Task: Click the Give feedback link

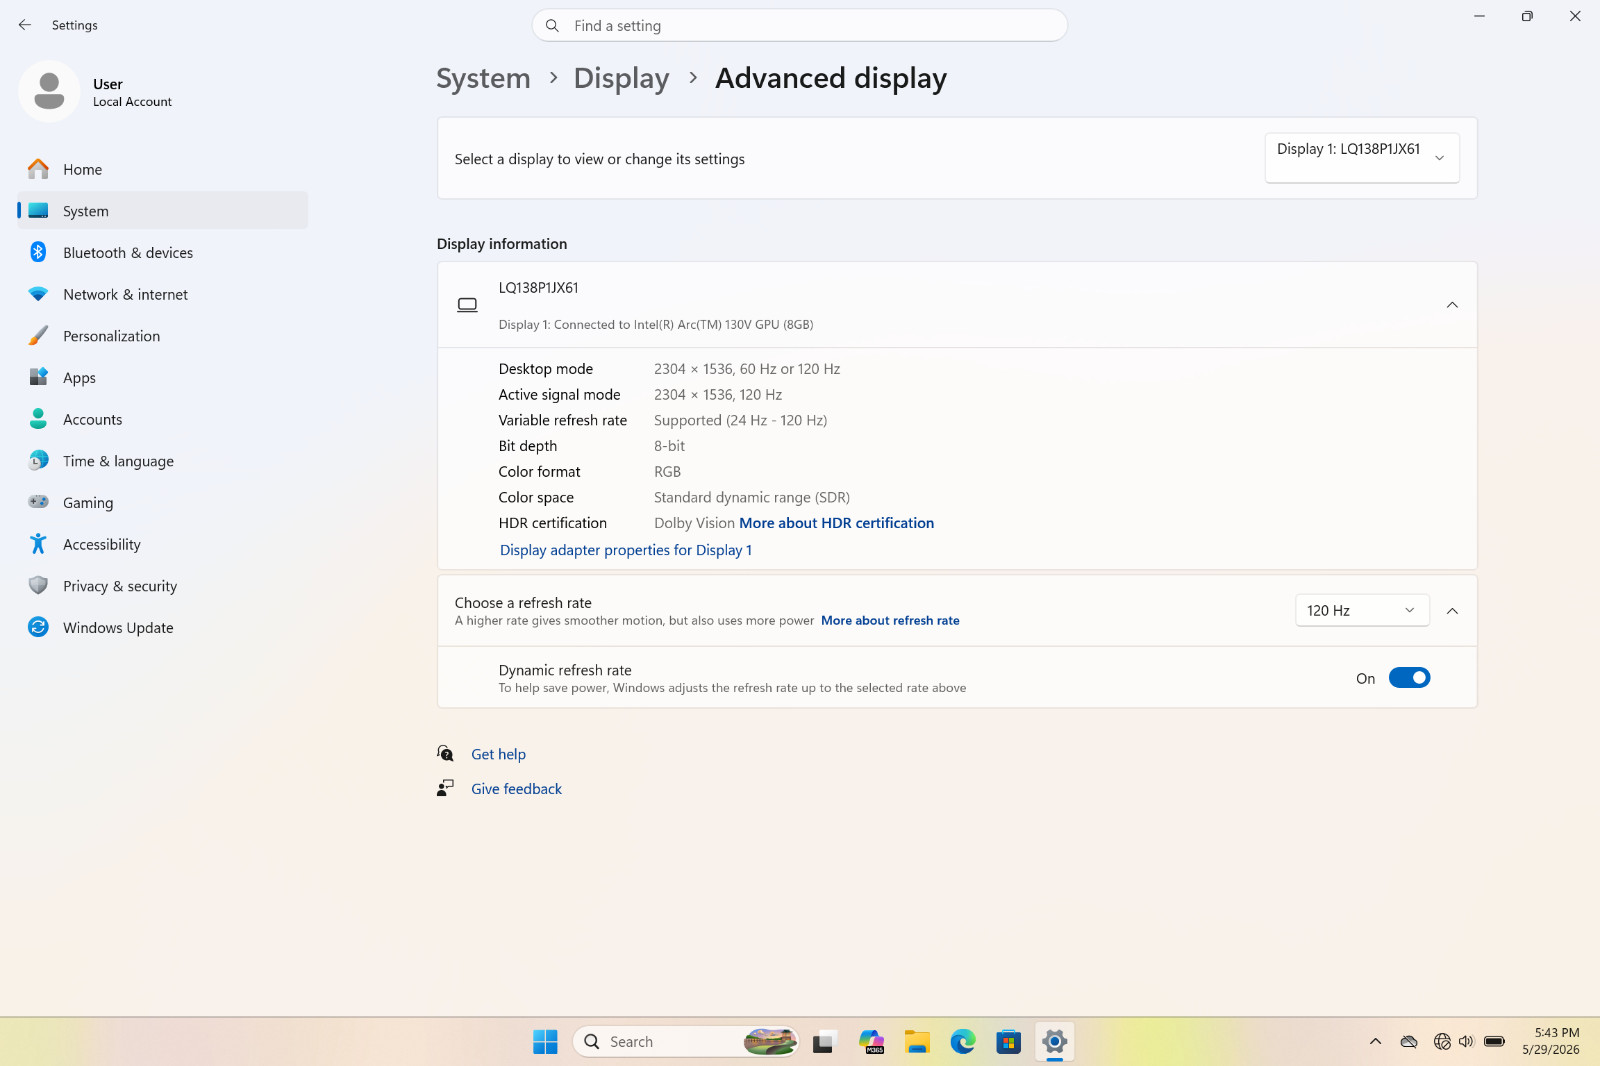Action: 516,788
